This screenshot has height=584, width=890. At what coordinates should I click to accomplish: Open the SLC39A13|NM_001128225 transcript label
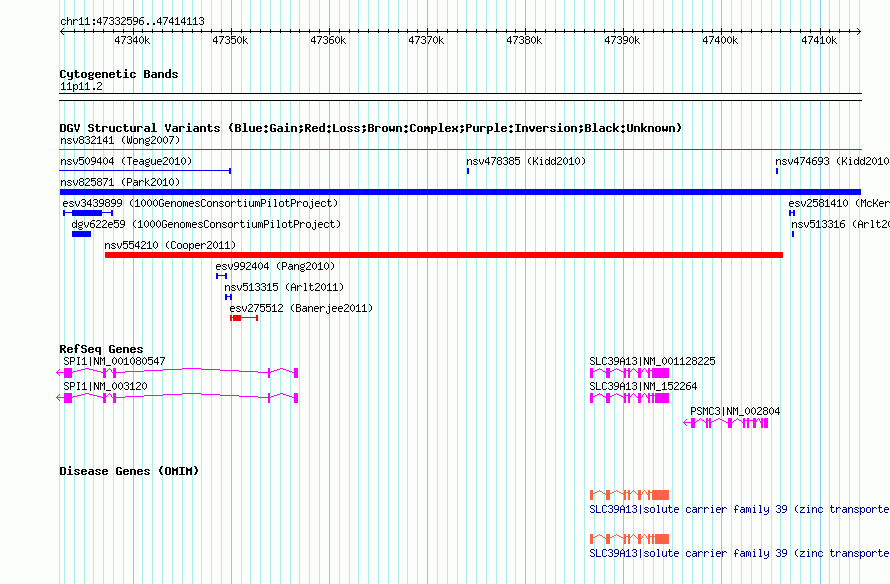tap(652, 361)
